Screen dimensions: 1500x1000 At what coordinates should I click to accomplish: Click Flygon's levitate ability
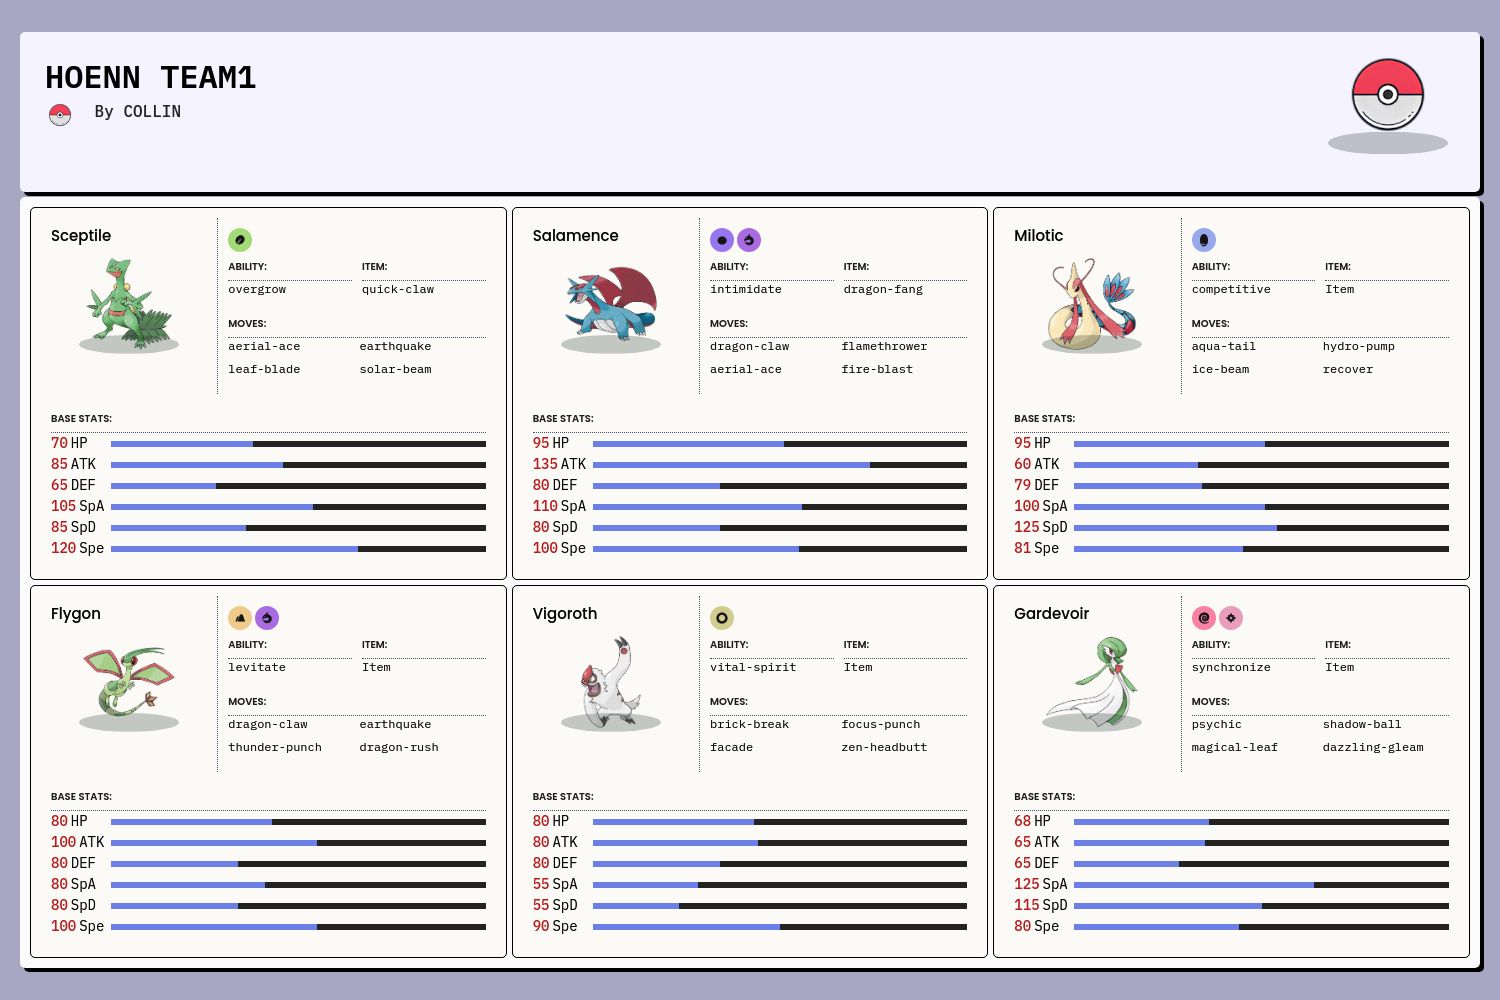click(x=257, y=668)
